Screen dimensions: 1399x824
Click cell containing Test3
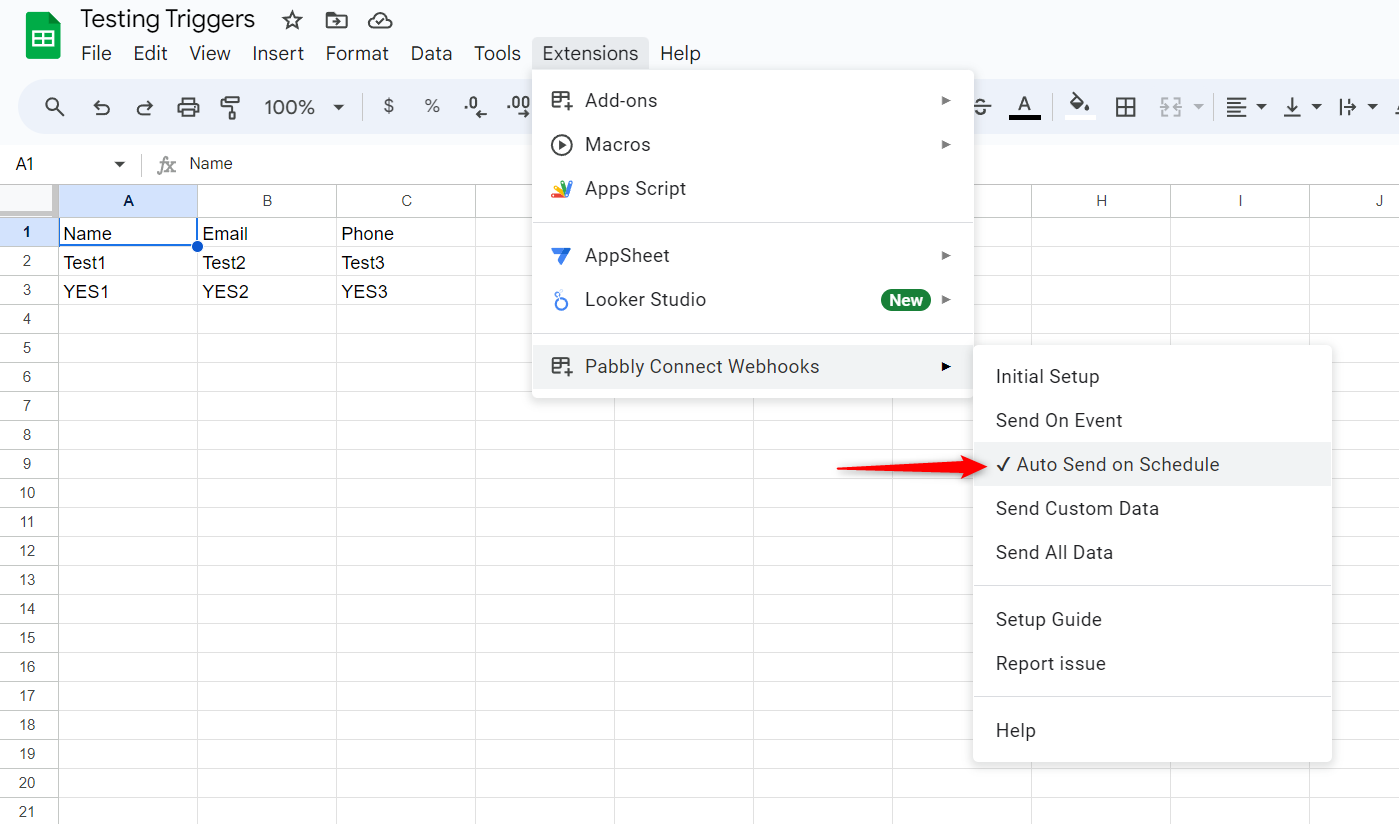point(406,262)
